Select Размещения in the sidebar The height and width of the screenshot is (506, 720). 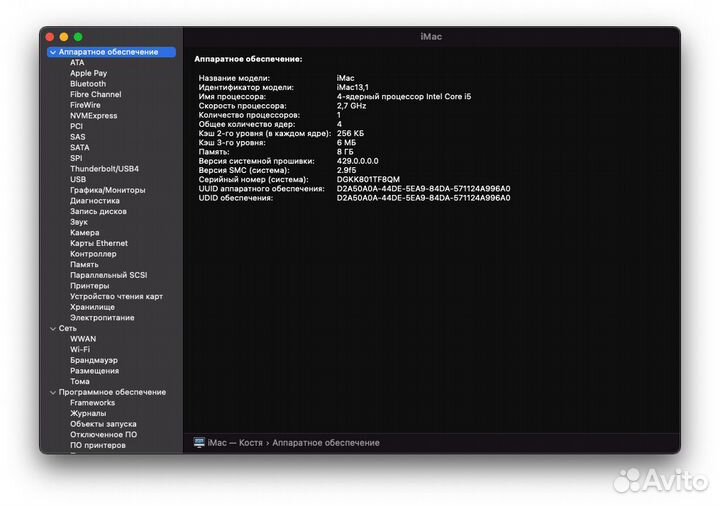tap(94, 371)
